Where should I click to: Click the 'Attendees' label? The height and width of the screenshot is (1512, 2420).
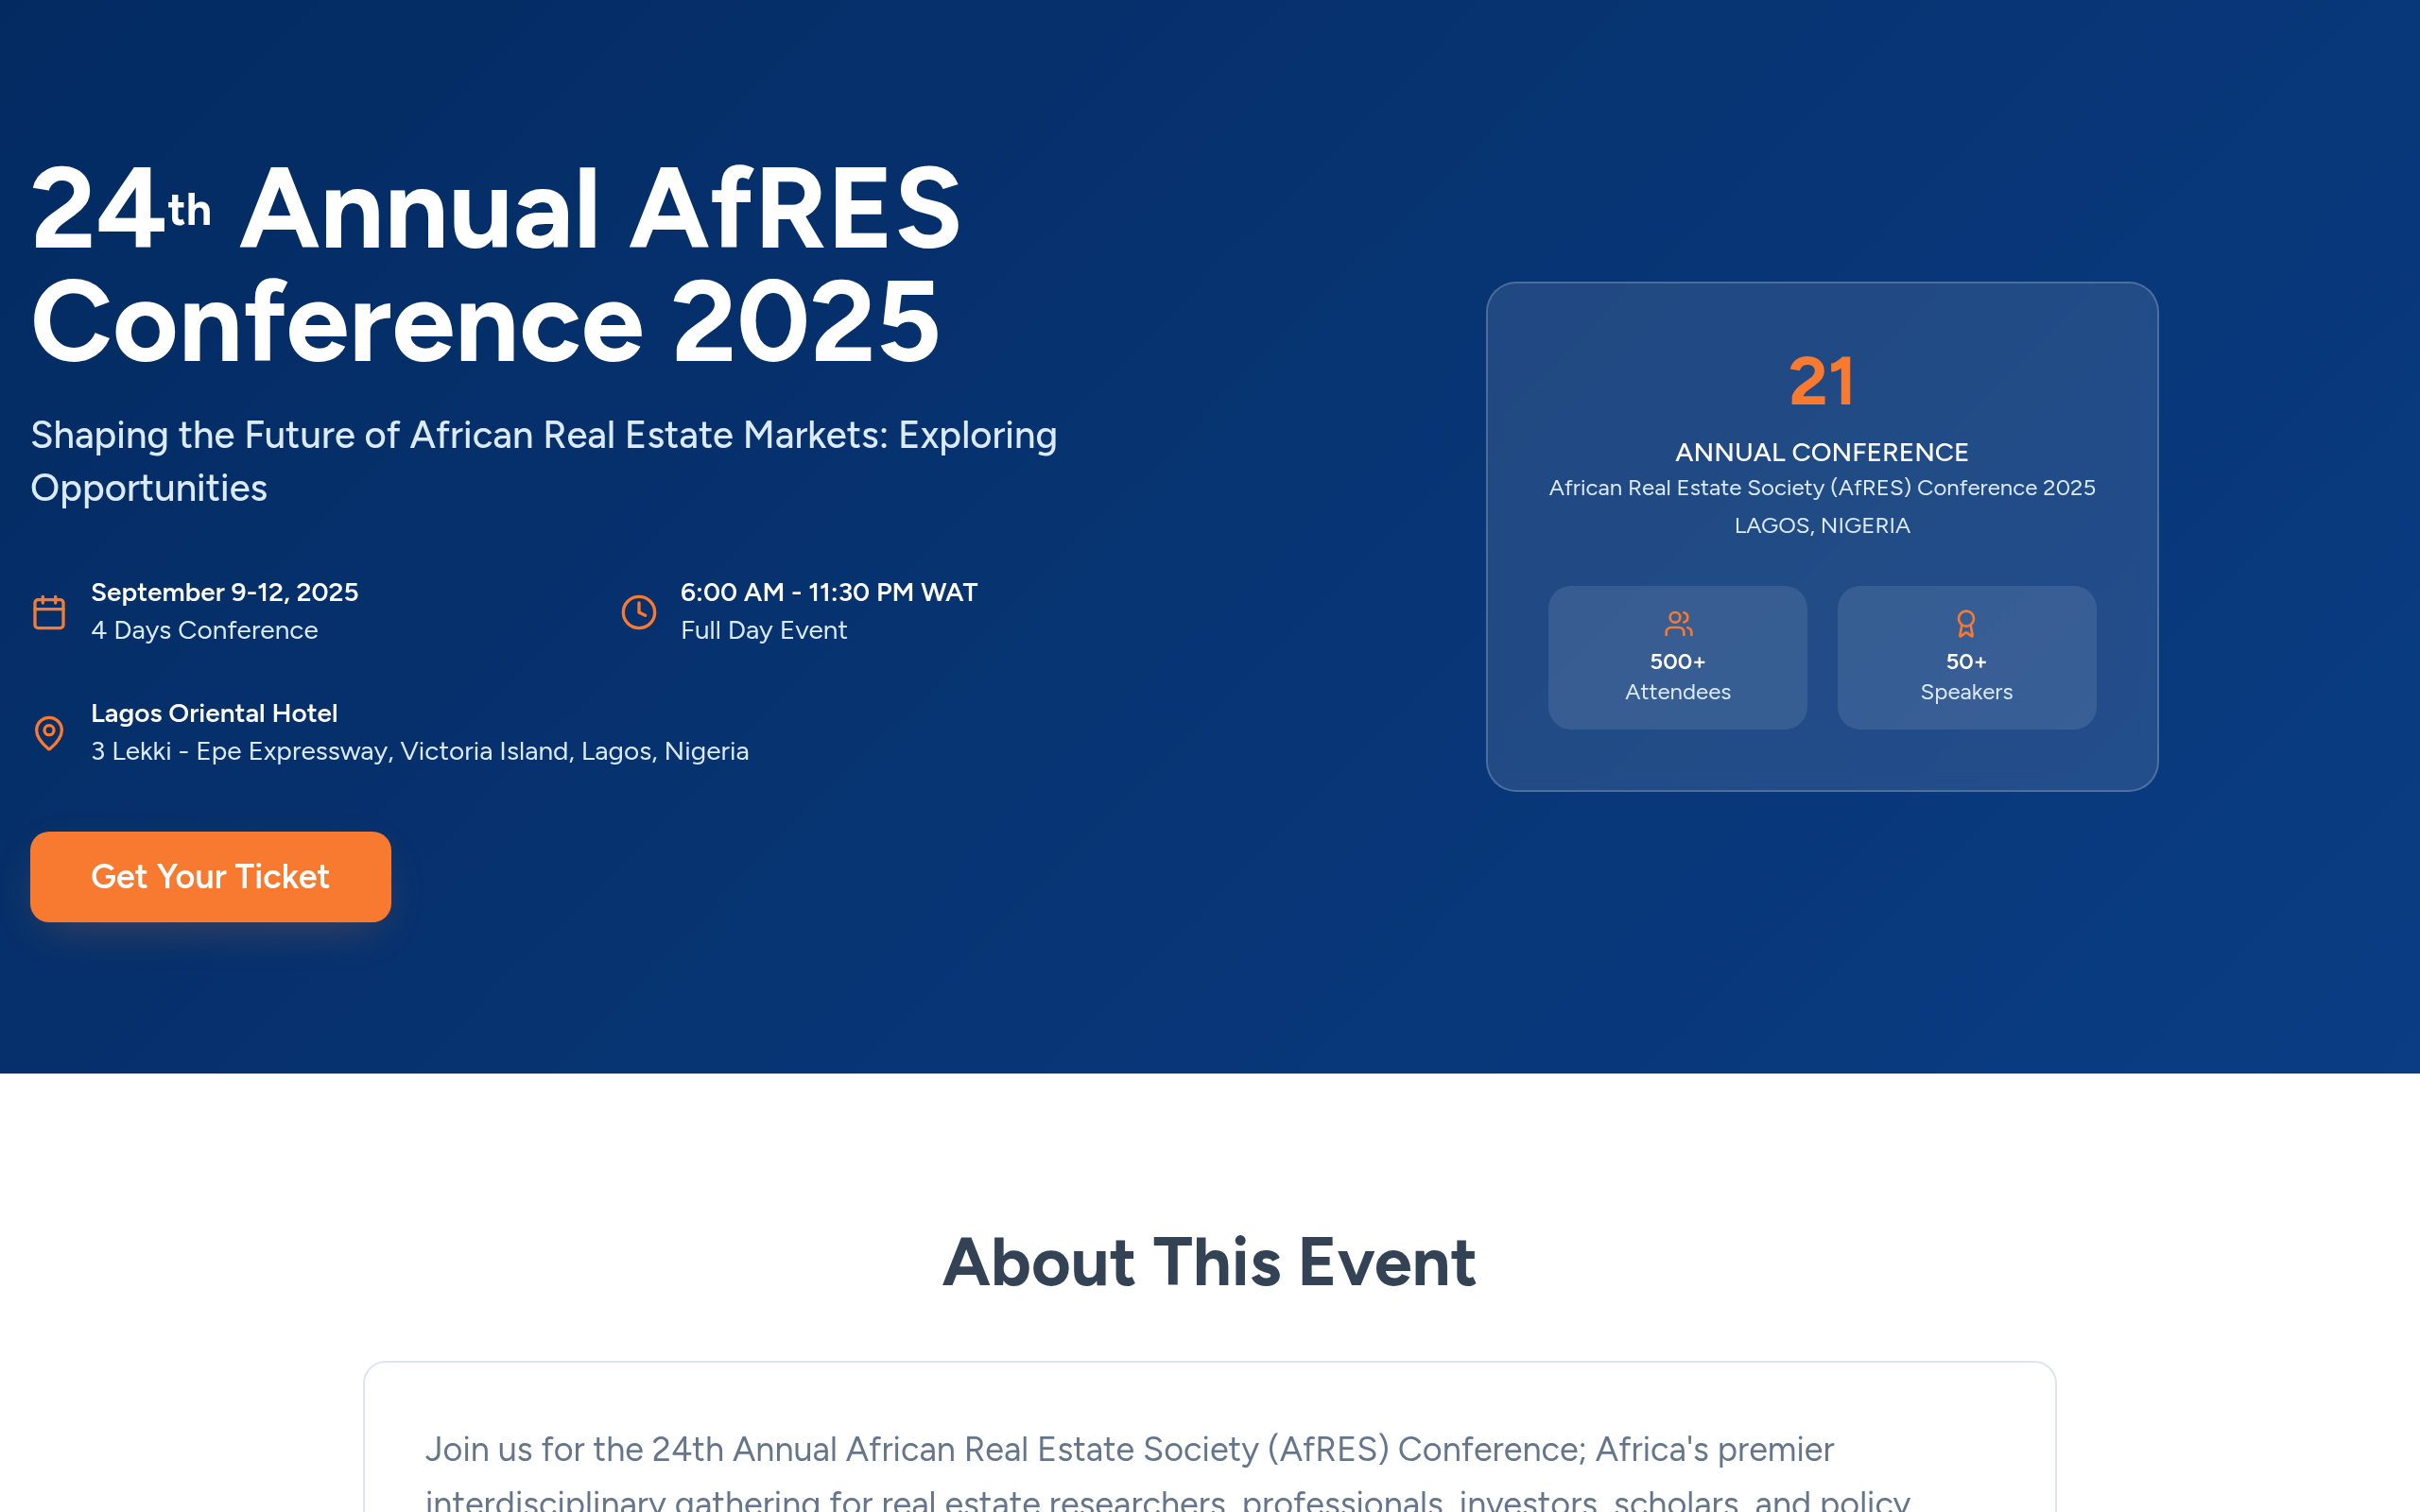[1678, 692]
